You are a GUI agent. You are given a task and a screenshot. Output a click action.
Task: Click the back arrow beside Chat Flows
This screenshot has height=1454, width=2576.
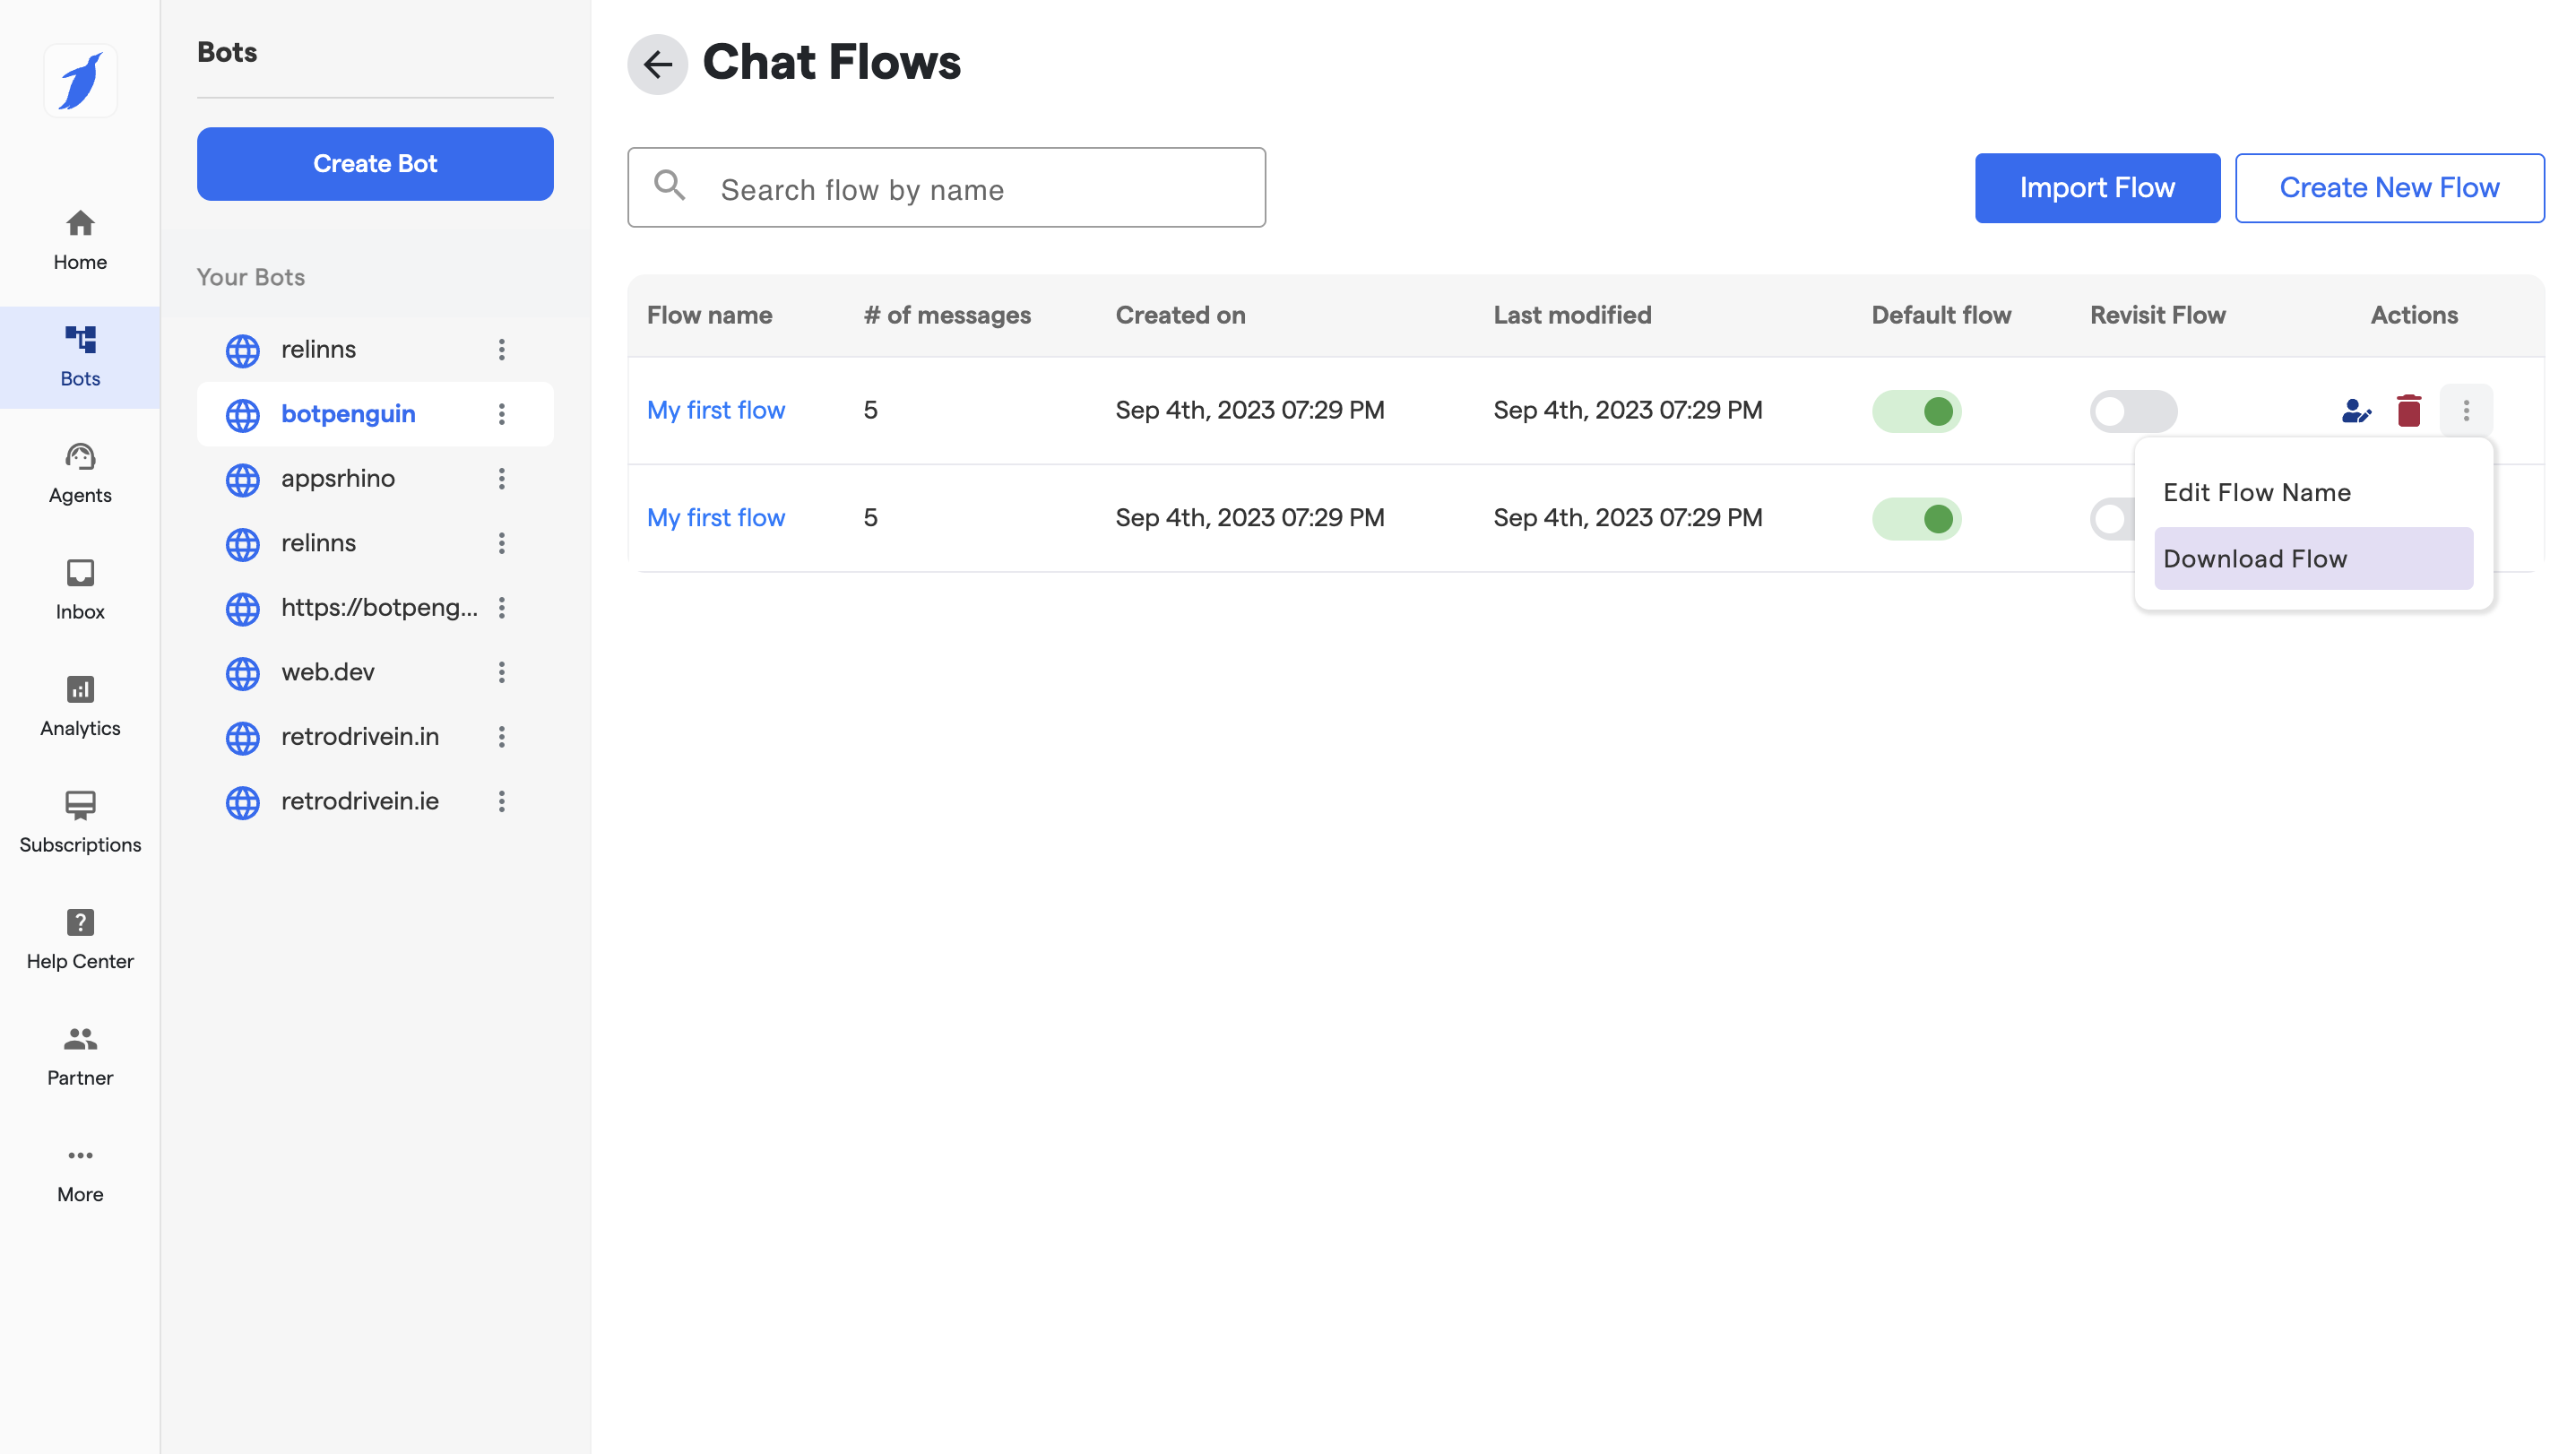point(657,64)
